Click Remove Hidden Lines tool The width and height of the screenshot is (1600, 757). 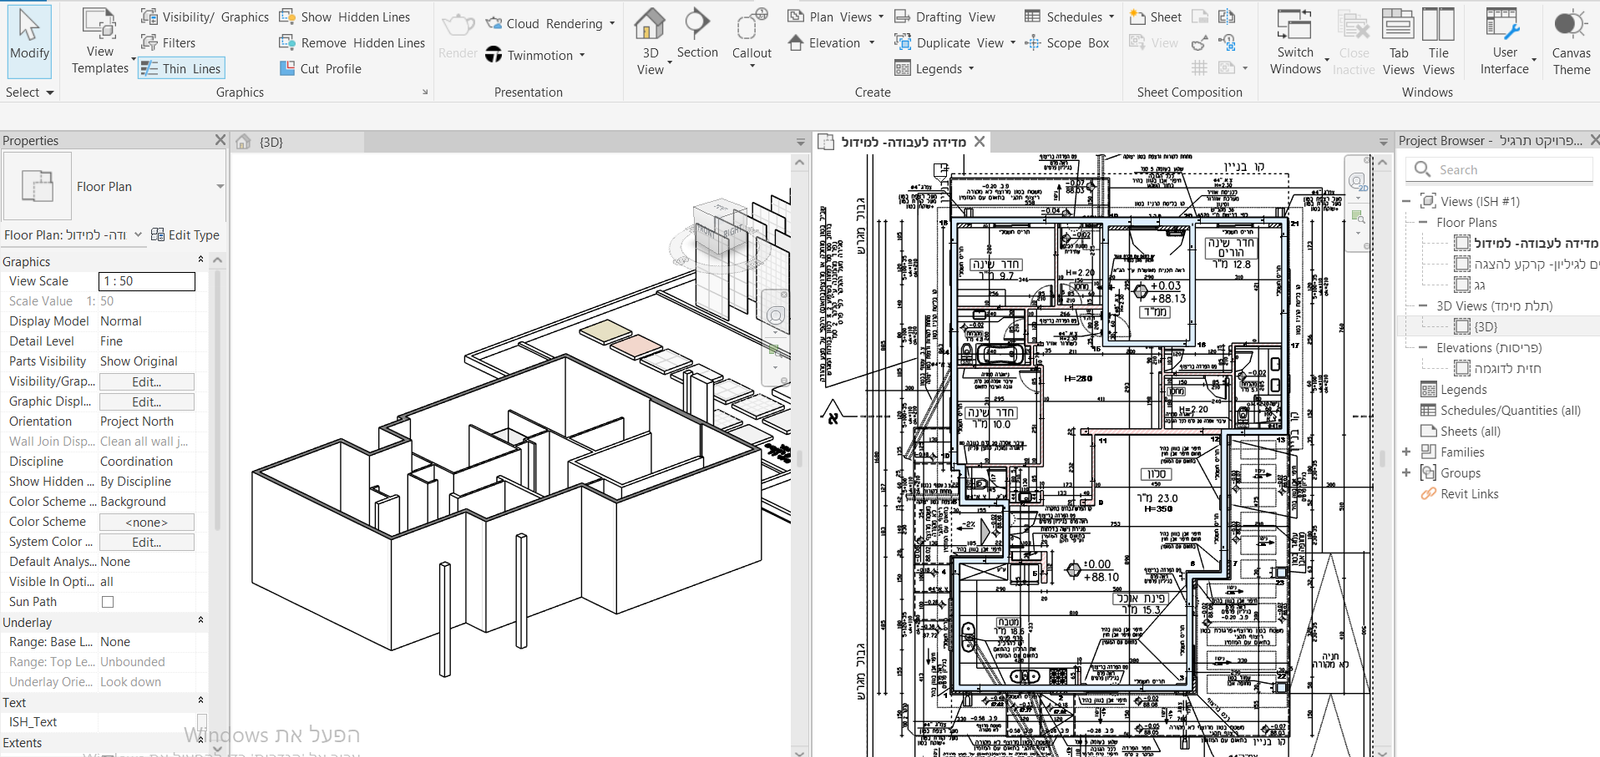tap(352, 43)
